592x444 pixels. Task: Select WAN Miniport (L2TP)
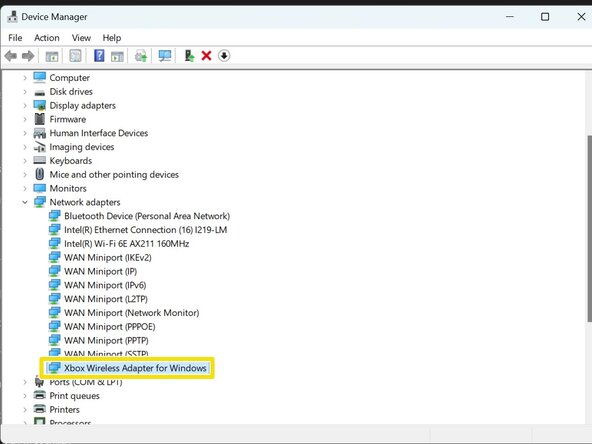pyautogui.click(x=106, y=299)
